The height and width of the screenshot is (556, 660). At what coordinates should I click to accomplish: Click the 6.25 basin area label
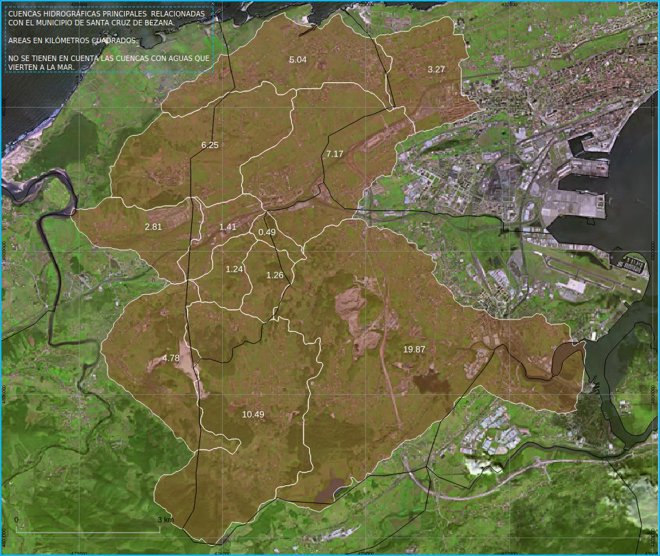(210, 145)
